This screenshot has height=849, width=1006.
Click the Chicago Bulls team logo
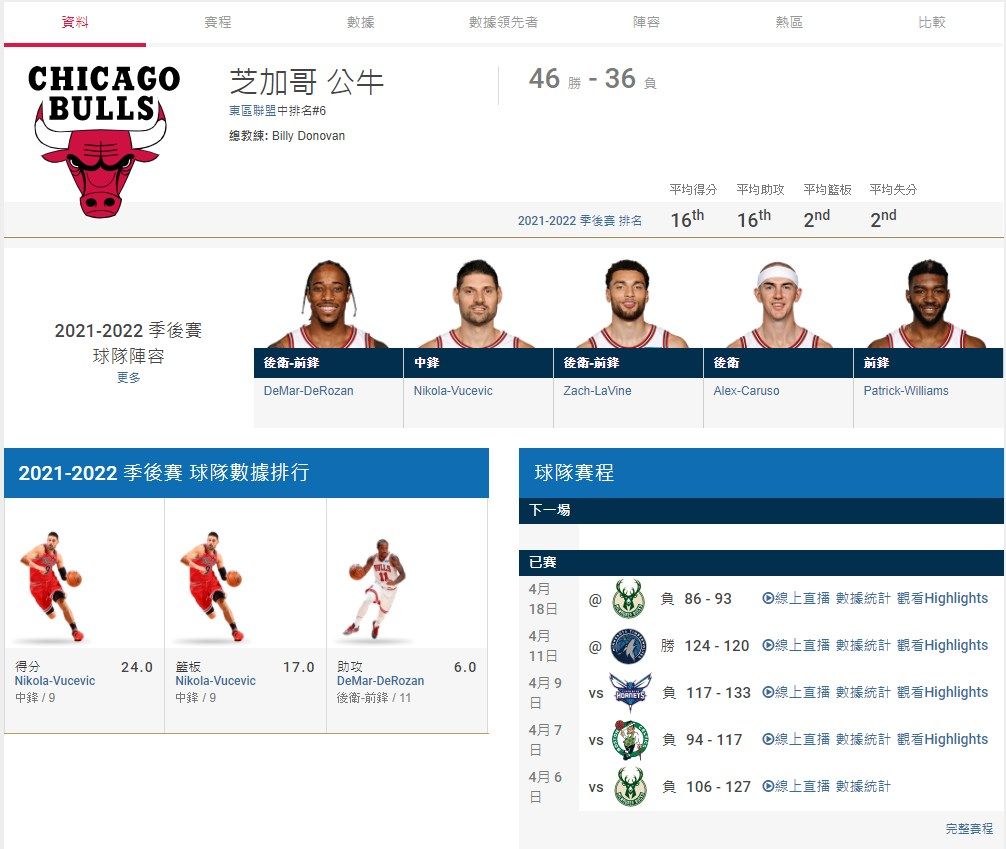(x=104, y=141)
